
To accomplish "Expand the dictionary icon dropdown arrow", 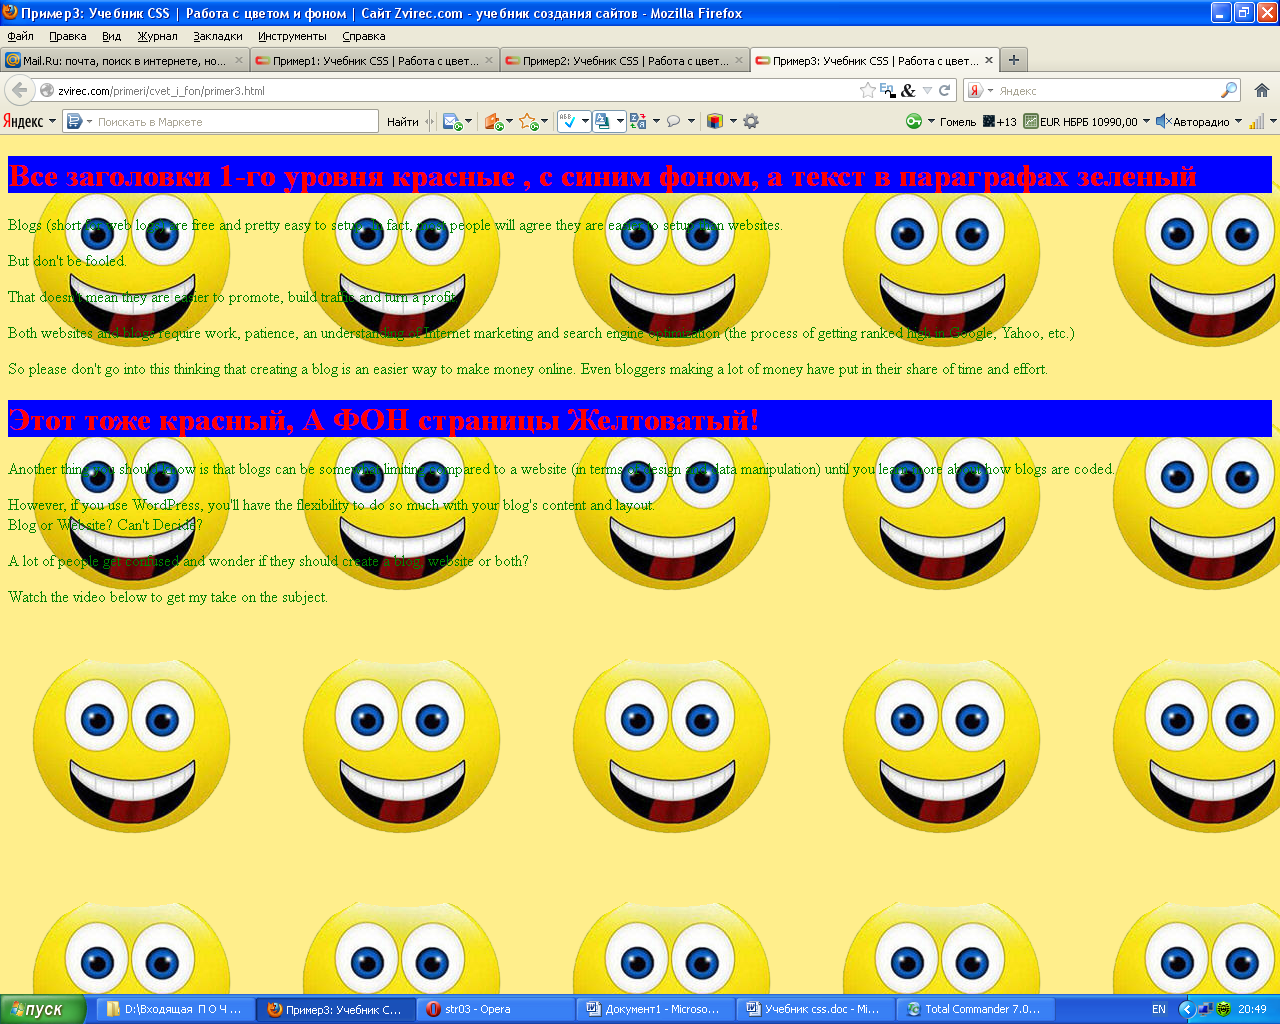I will pos(621,121).
